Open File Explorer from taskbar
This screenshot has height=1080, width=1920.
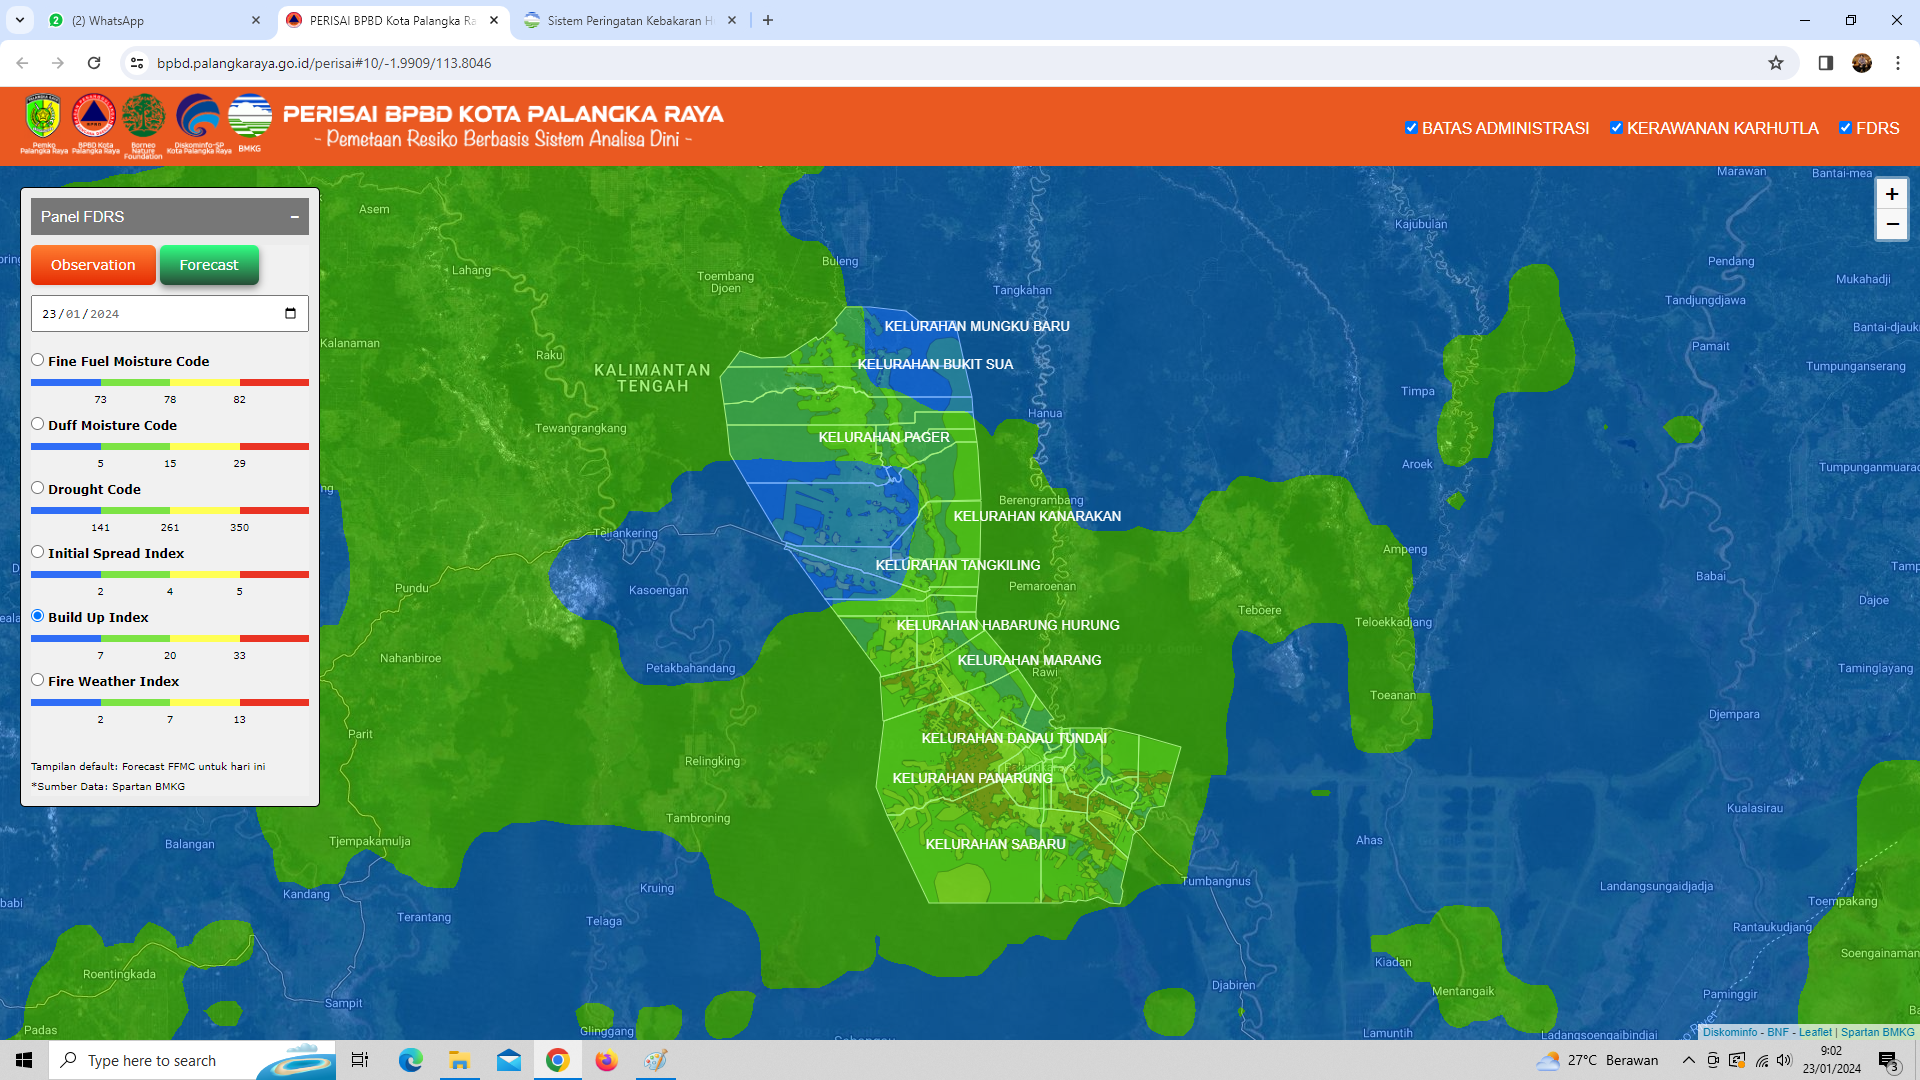459,1060
